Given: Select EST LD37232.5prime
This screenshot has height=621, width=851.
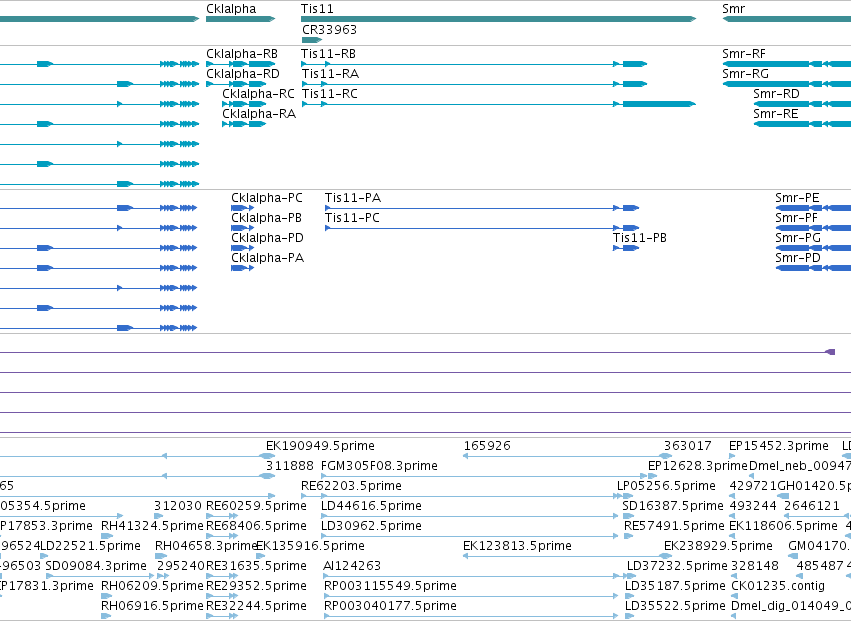Looking at the screenshot, I should pos(677,567).
